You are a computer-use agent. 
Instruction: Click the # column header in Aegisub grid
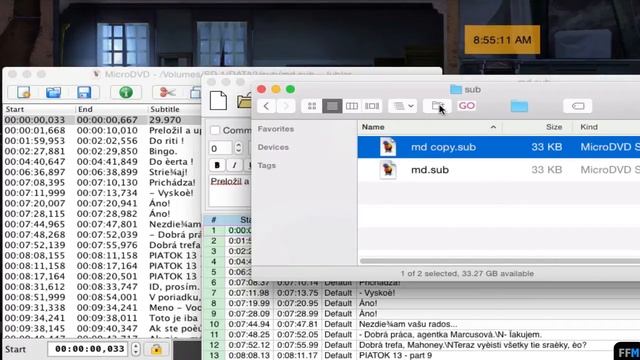click(214, 220)
